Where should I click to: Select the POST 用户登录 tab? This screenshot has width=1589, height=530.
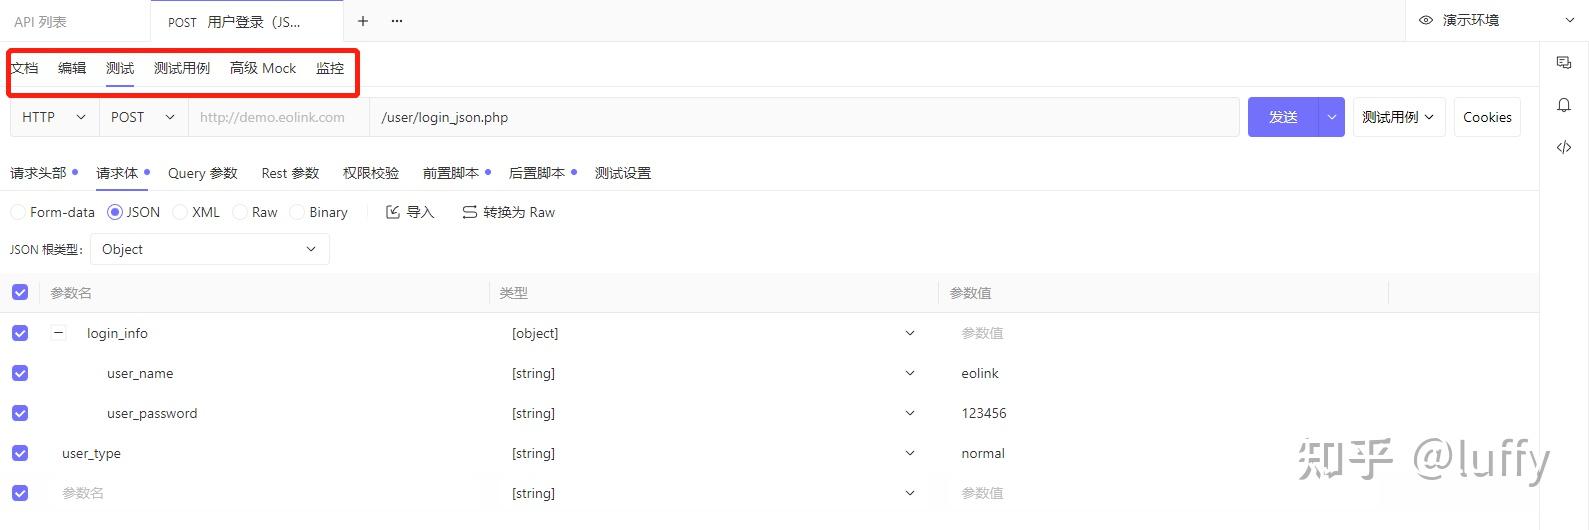point(246,21)
